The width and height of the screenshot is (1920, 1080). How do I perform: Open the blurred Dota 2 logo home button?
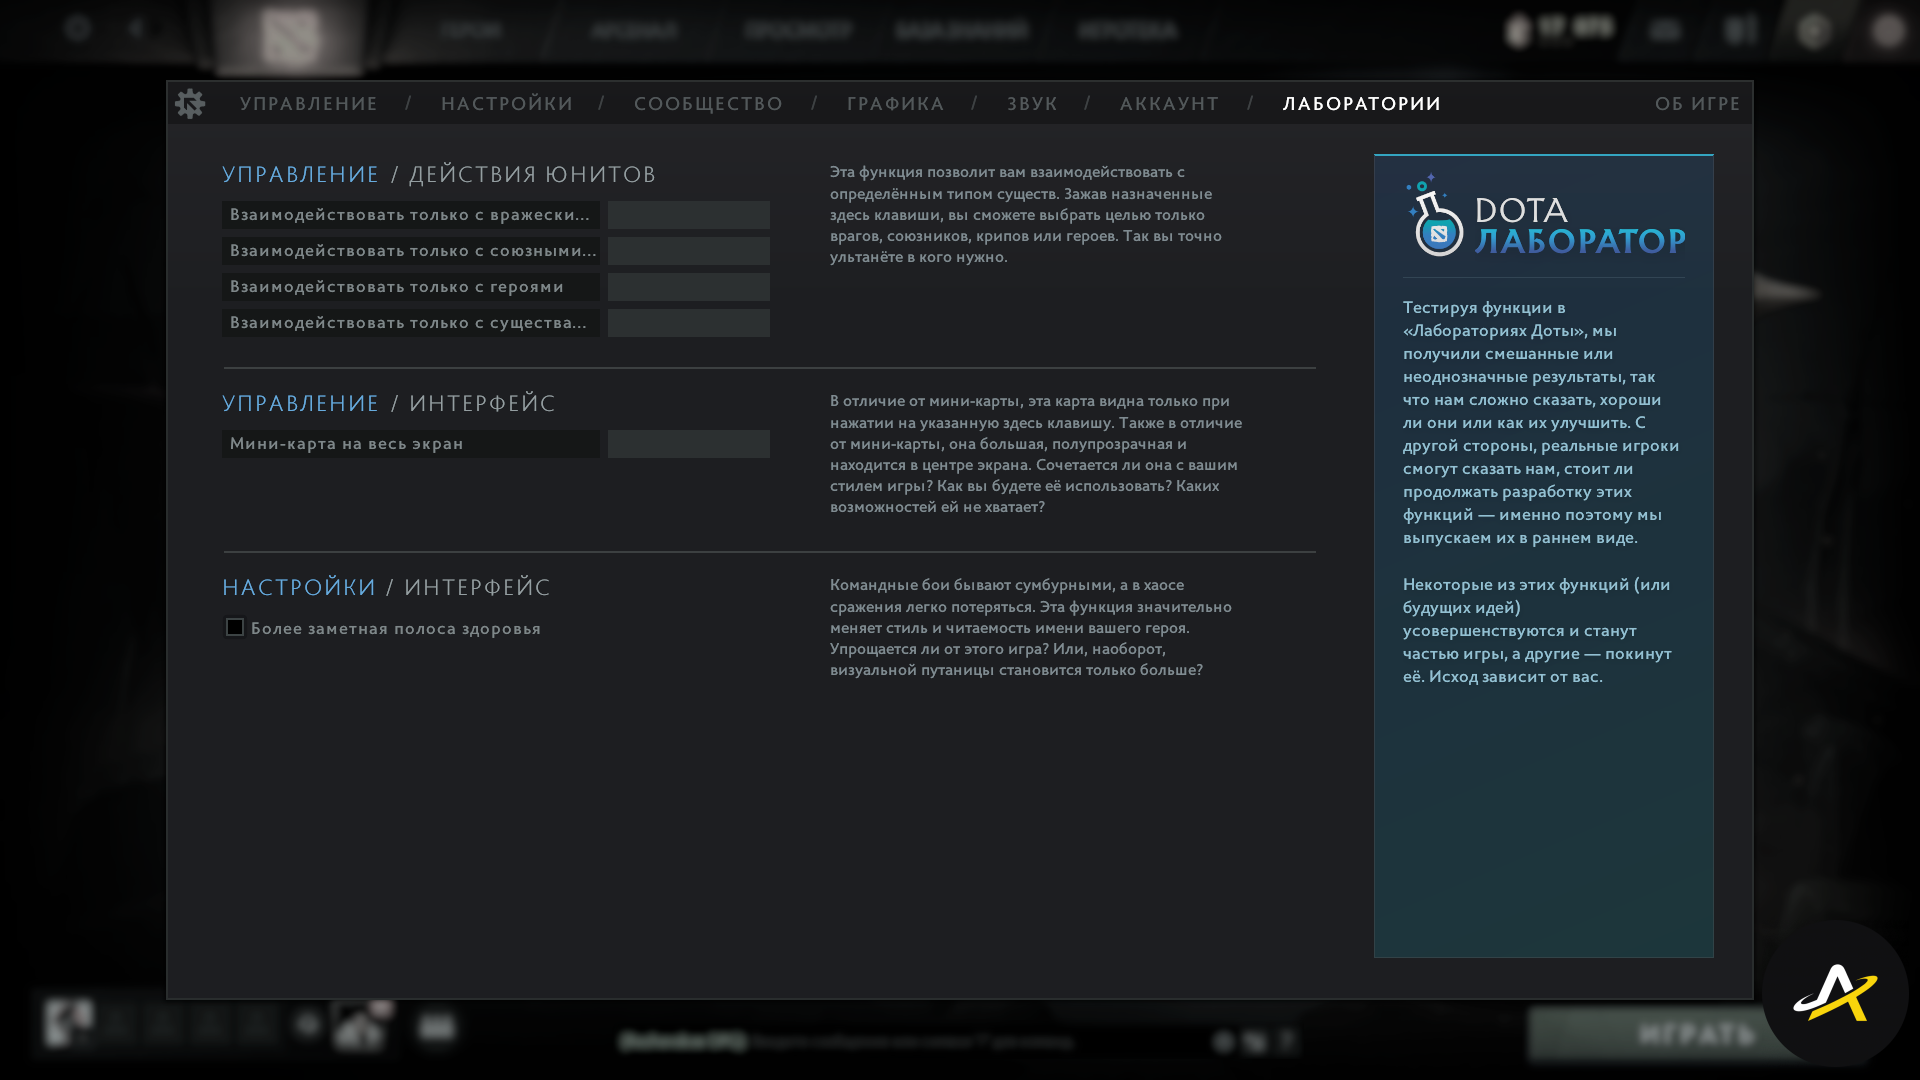[x=290, y=37]
